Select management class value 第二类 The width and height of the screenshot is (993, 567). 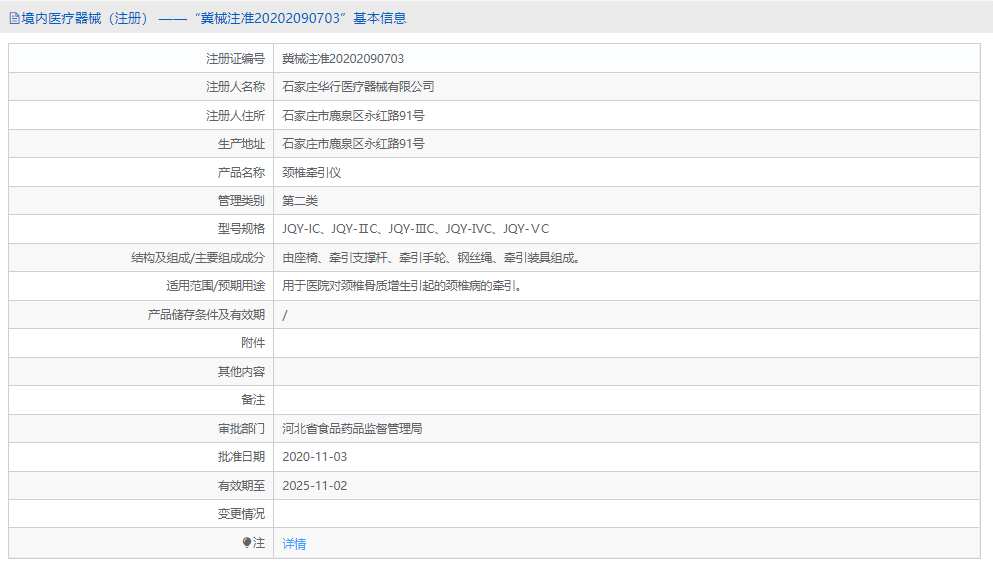pos(300,201)
